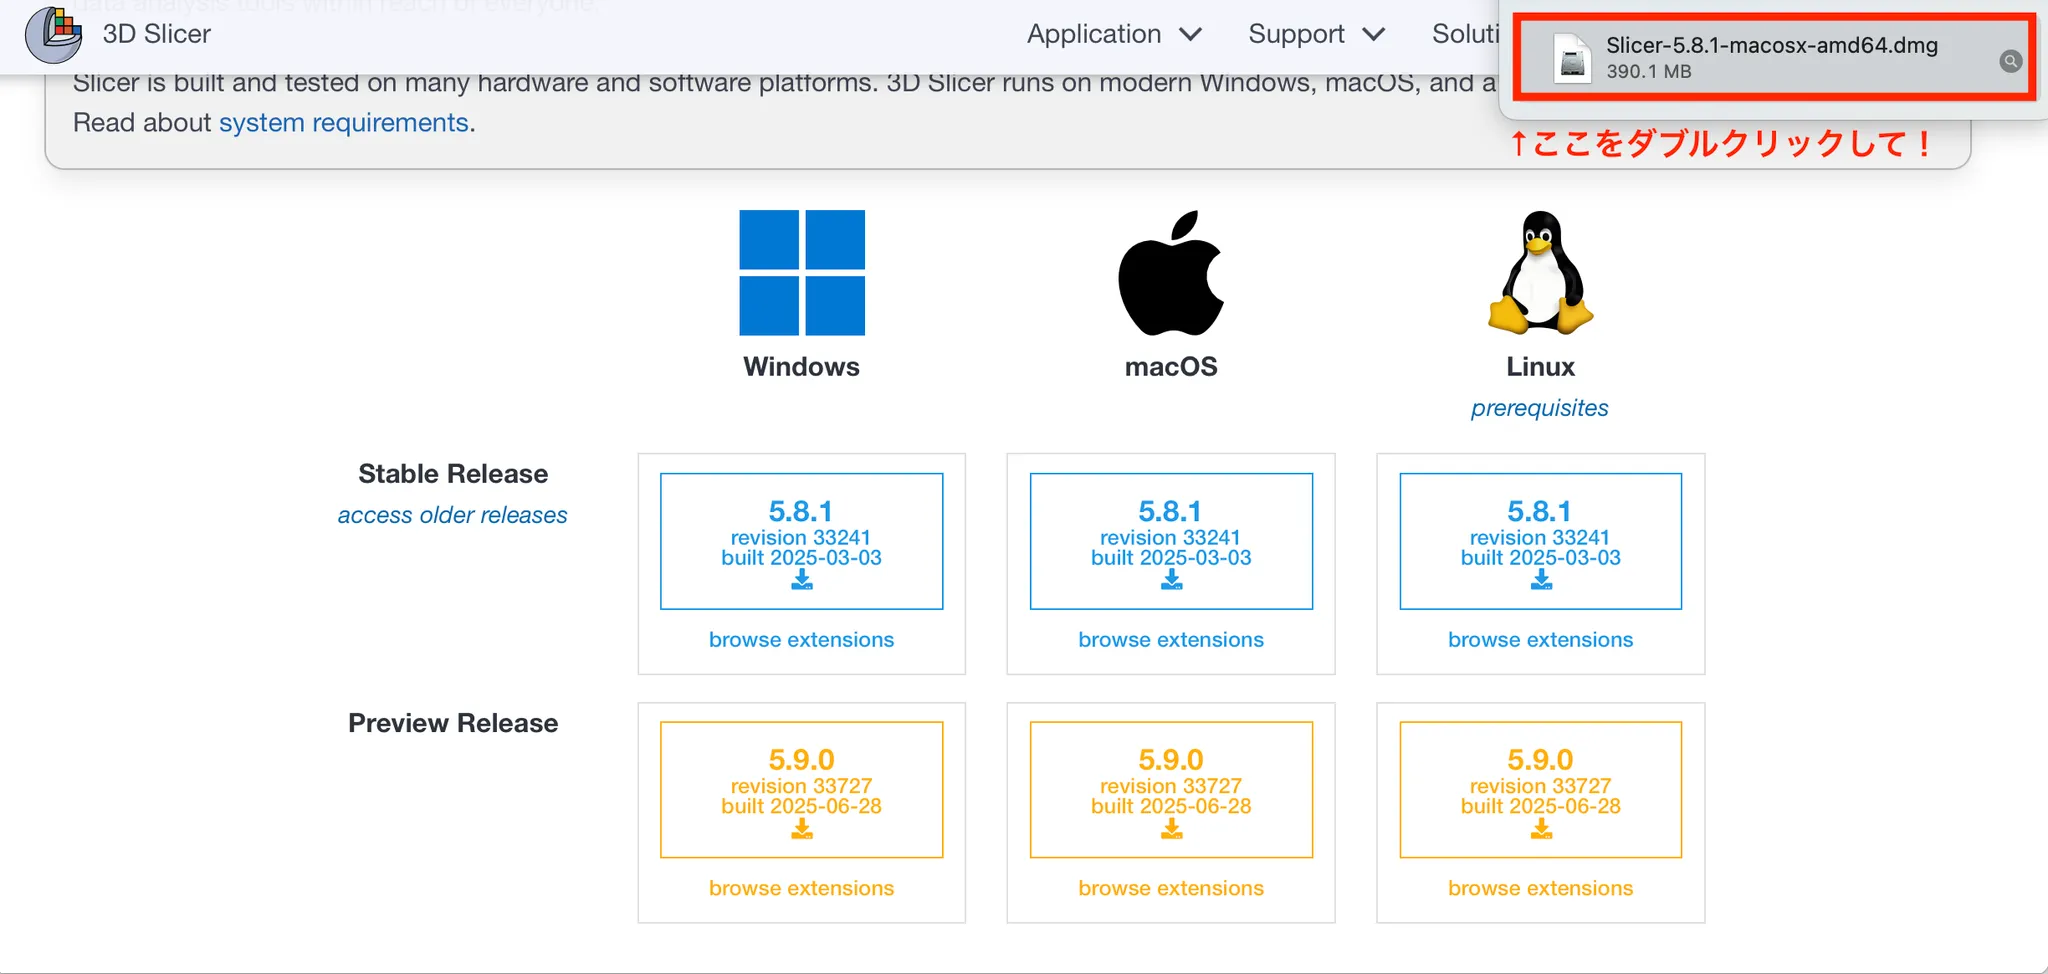Viewport: 2048px width, 974px height.
Task: Click the macOS Apple logo
Action: pyautogui.click(x=1171, y=272)
